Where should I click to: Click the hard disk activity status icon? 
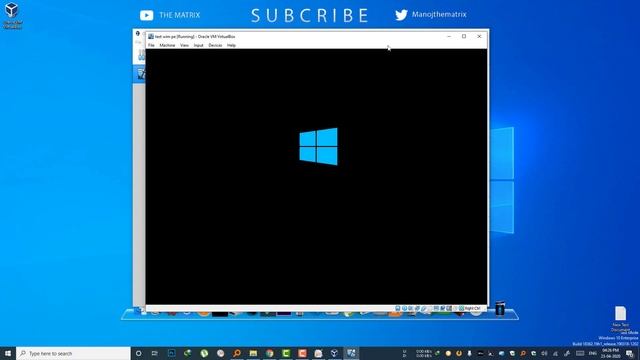[398, 308]
